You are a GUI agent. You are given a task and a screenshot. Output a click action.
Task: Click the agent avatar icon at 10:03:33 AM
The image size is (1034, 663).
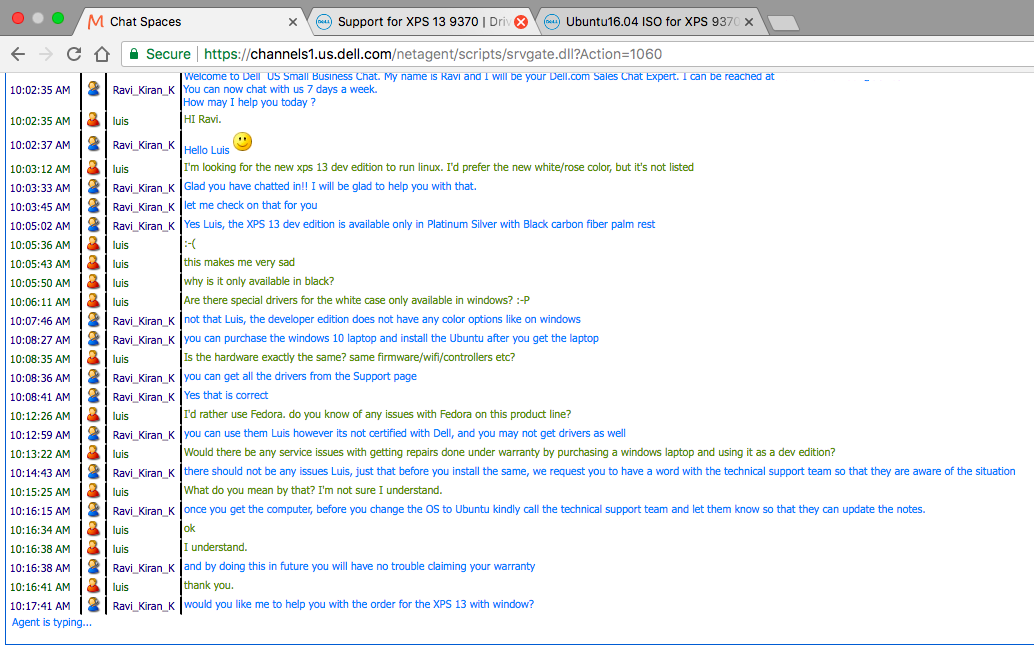(94, 187)
